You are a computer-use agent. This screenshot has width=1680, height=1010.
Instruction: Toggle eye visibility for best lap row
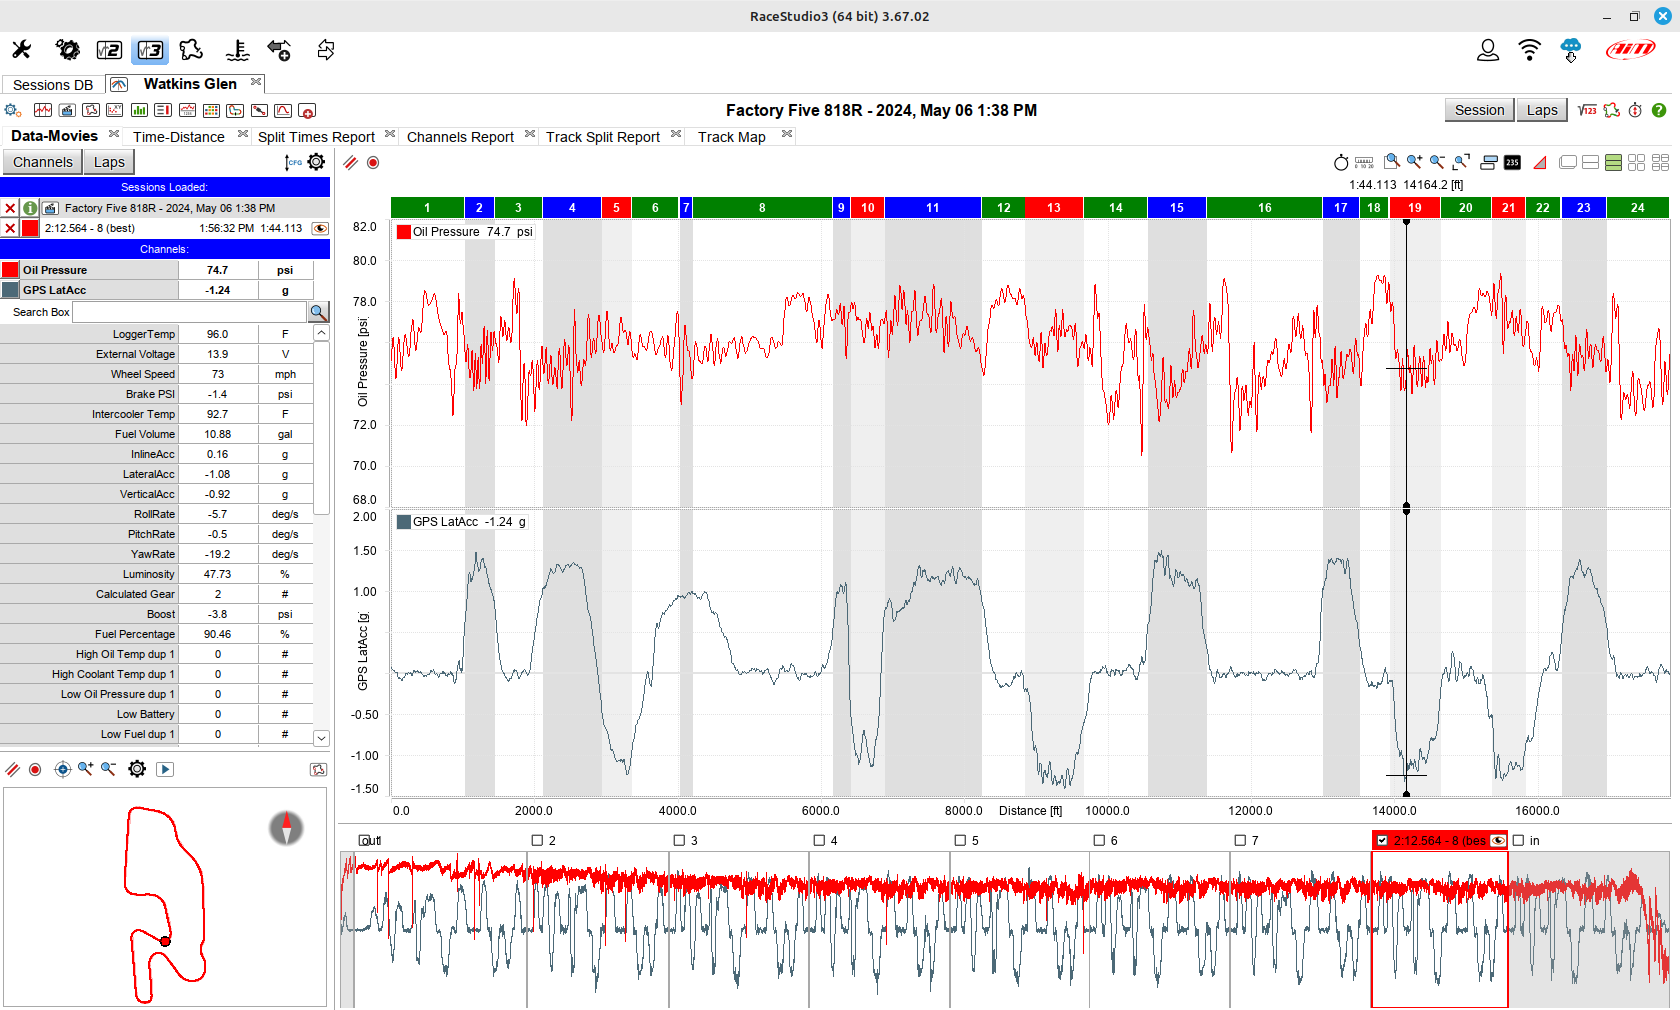pyautogui.click(x=320, y=228)
